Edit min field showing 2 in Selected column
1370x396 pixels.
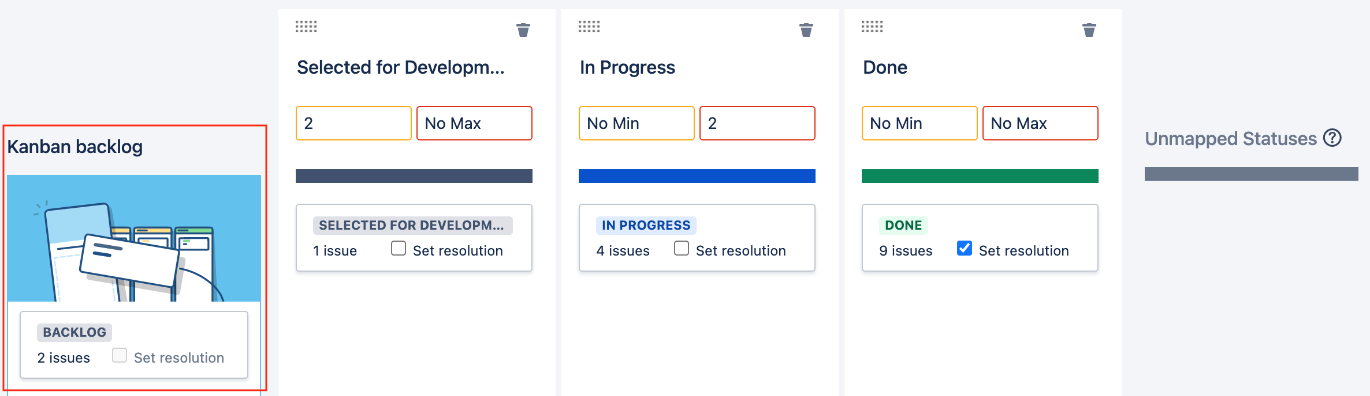354,123
